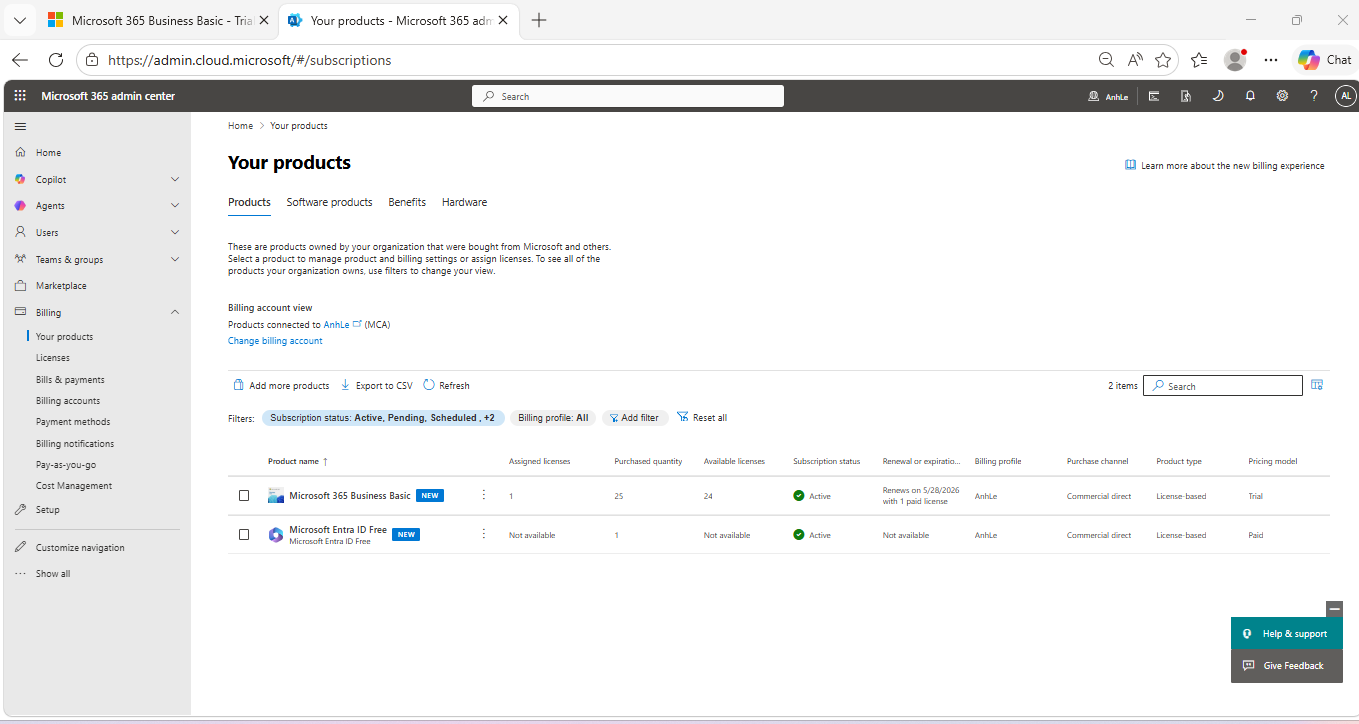Go back with the browser back arrow
This screenshot has width=1359, height=724.
[x=20, y=60]
